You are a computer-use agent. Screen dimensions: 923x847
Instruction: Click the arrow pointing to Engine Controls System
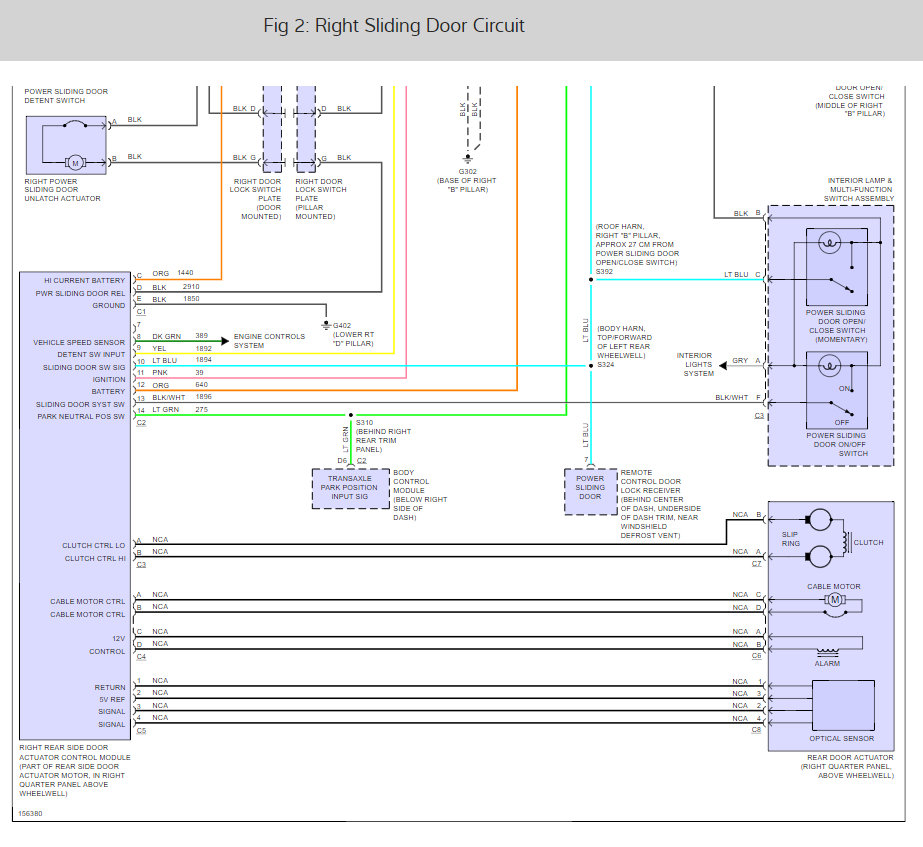pyautogui.click(x=224, y=341)
